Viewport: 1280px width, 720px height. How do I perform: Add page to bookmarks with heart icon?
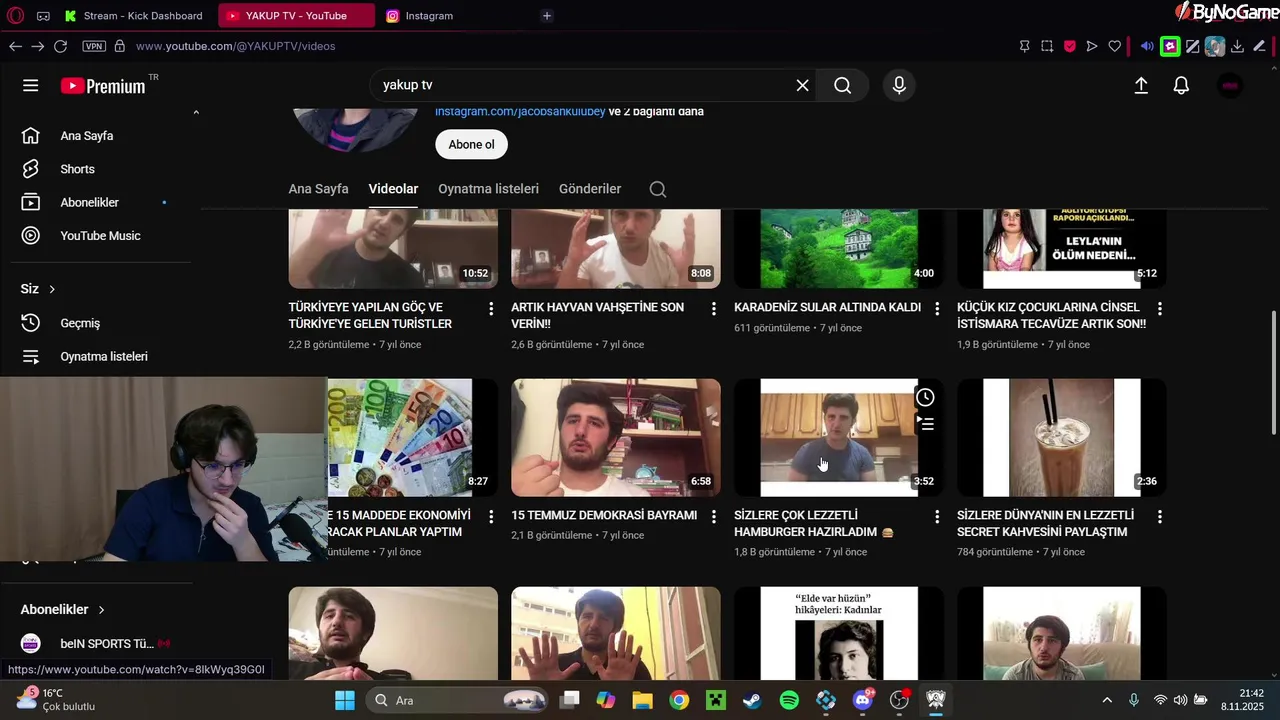point(1115,46)
